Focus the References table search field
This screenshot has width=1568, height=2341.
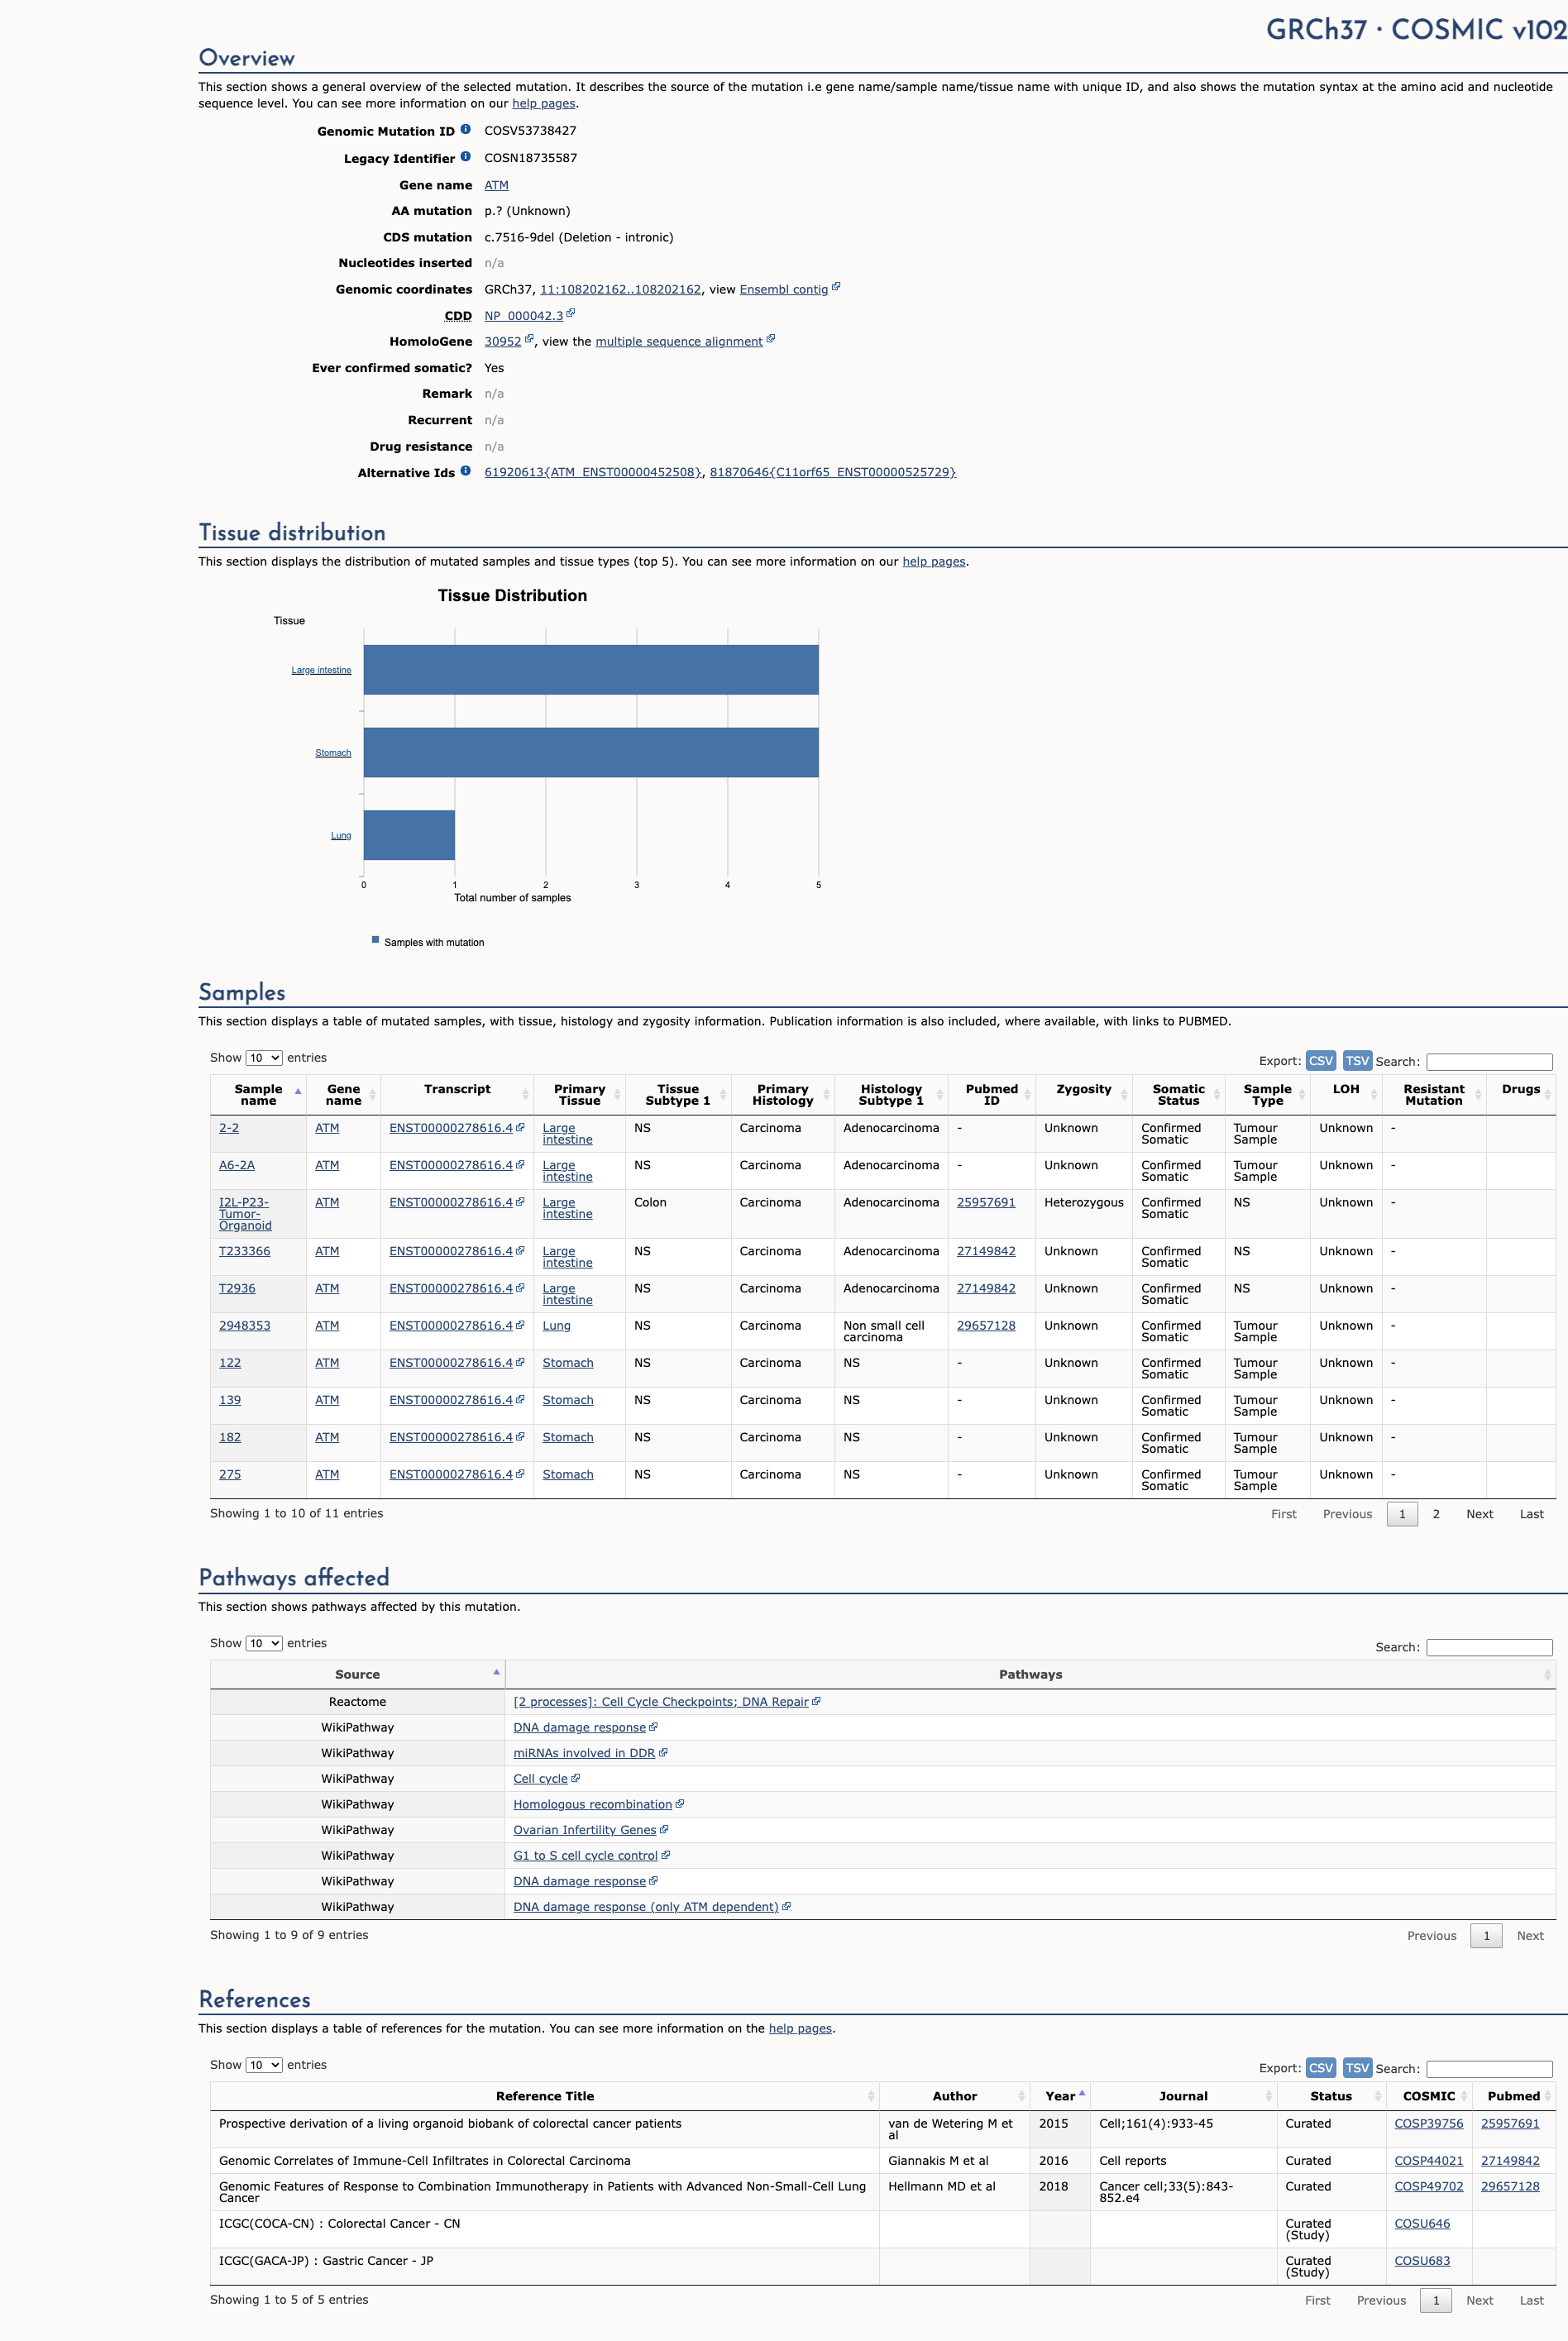[x=1489, y=2069]
